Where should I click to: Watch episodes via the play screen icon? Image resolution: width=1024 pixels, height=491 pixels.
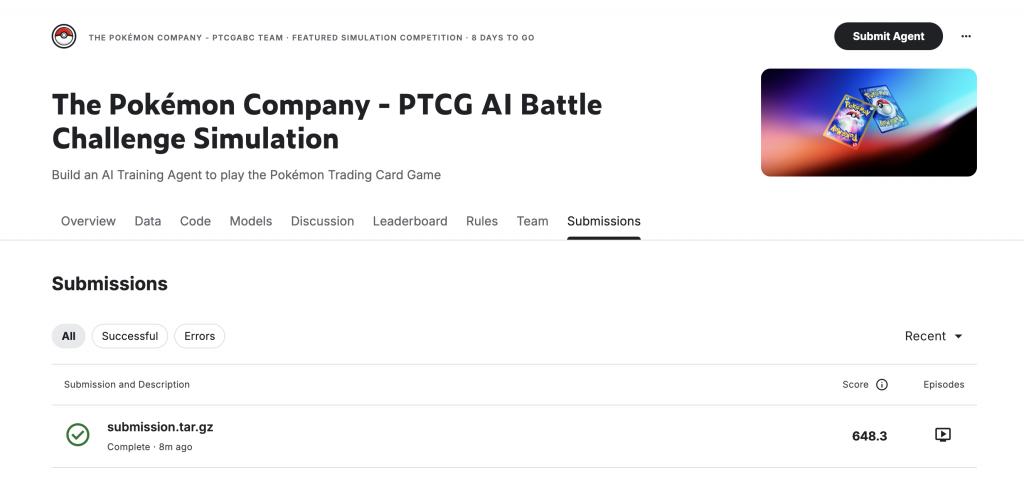coord(942,435)
